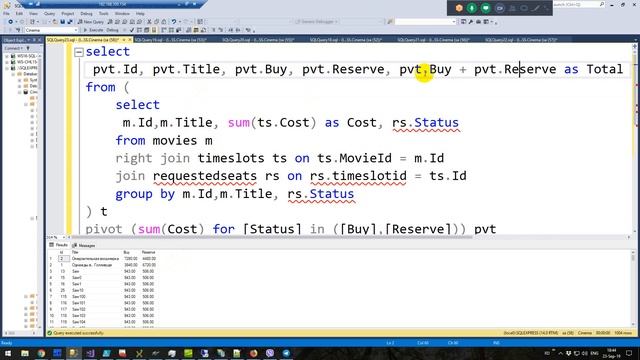Open Chrome from the taskbar
Viewport: 640px width, 360px height.
point(41,353)
